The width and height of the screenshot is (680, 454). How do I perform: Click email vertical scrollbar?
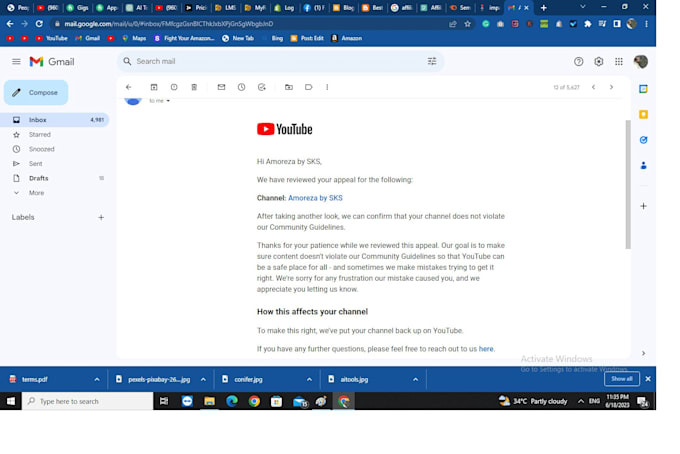(x=628, y=184)
